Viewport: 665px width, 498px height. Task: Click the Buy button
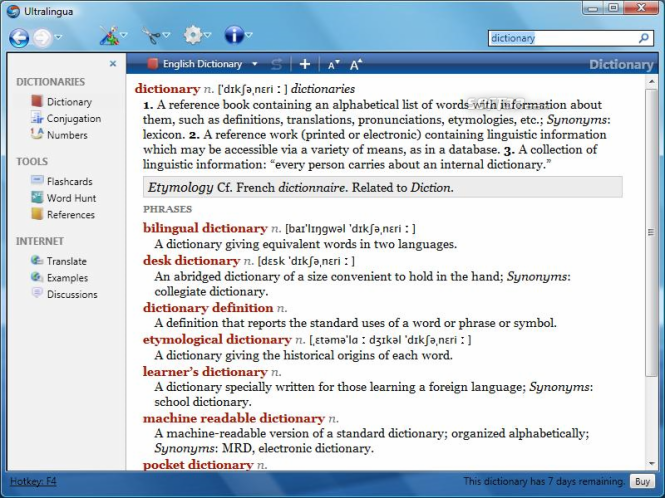tap(642, 481)
